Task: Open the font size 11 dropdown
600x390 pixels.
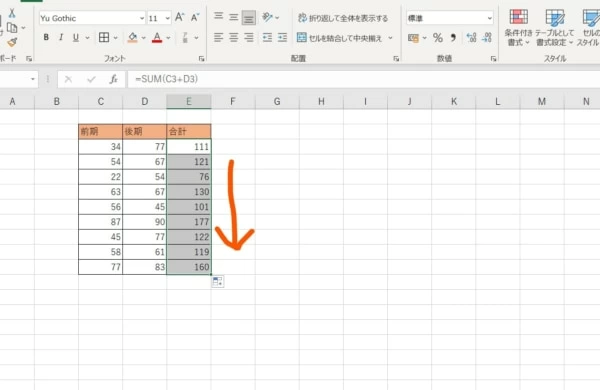Action: pos(167,18)
